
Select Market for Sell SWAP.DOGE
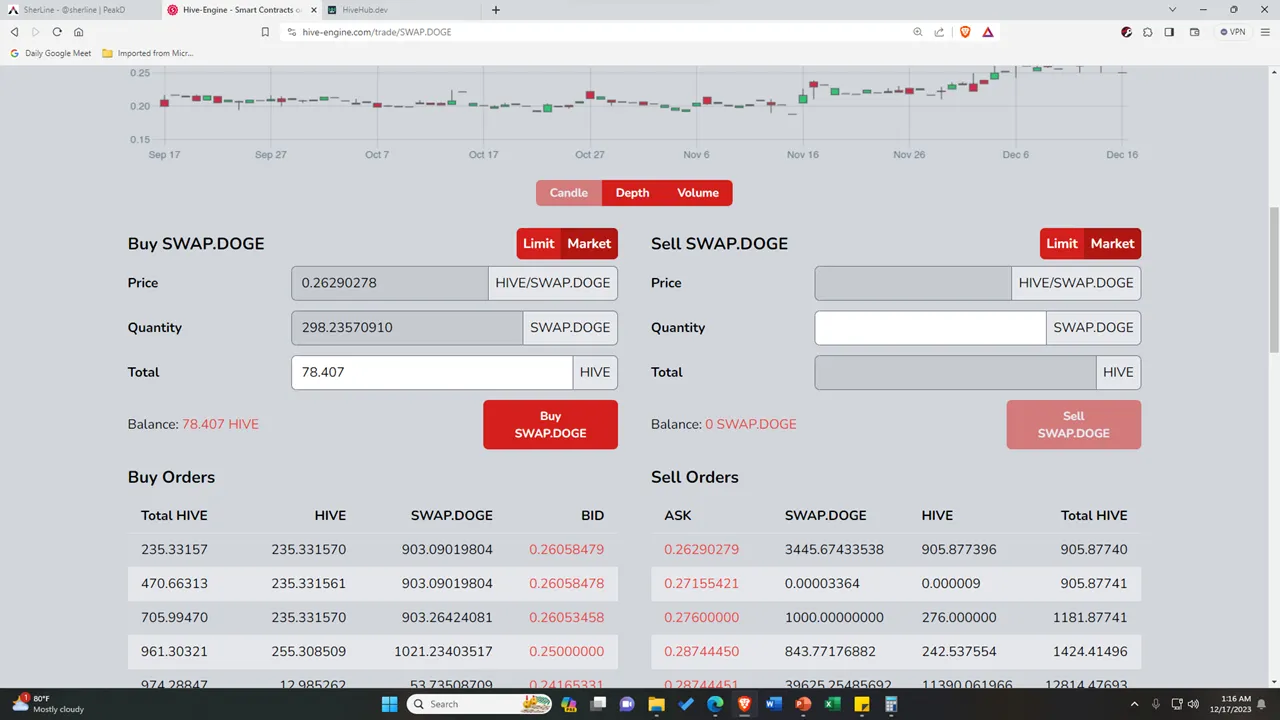(1112, 243)
